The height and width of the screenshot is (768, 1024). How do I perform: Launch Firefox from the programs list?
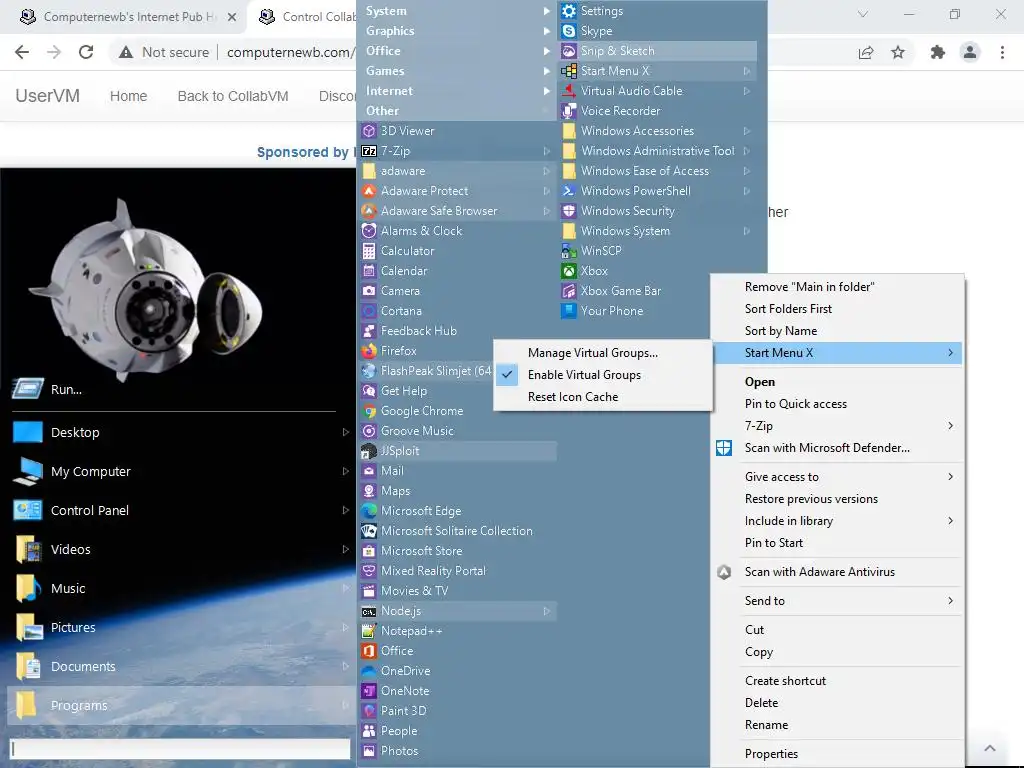click(369, 351)
